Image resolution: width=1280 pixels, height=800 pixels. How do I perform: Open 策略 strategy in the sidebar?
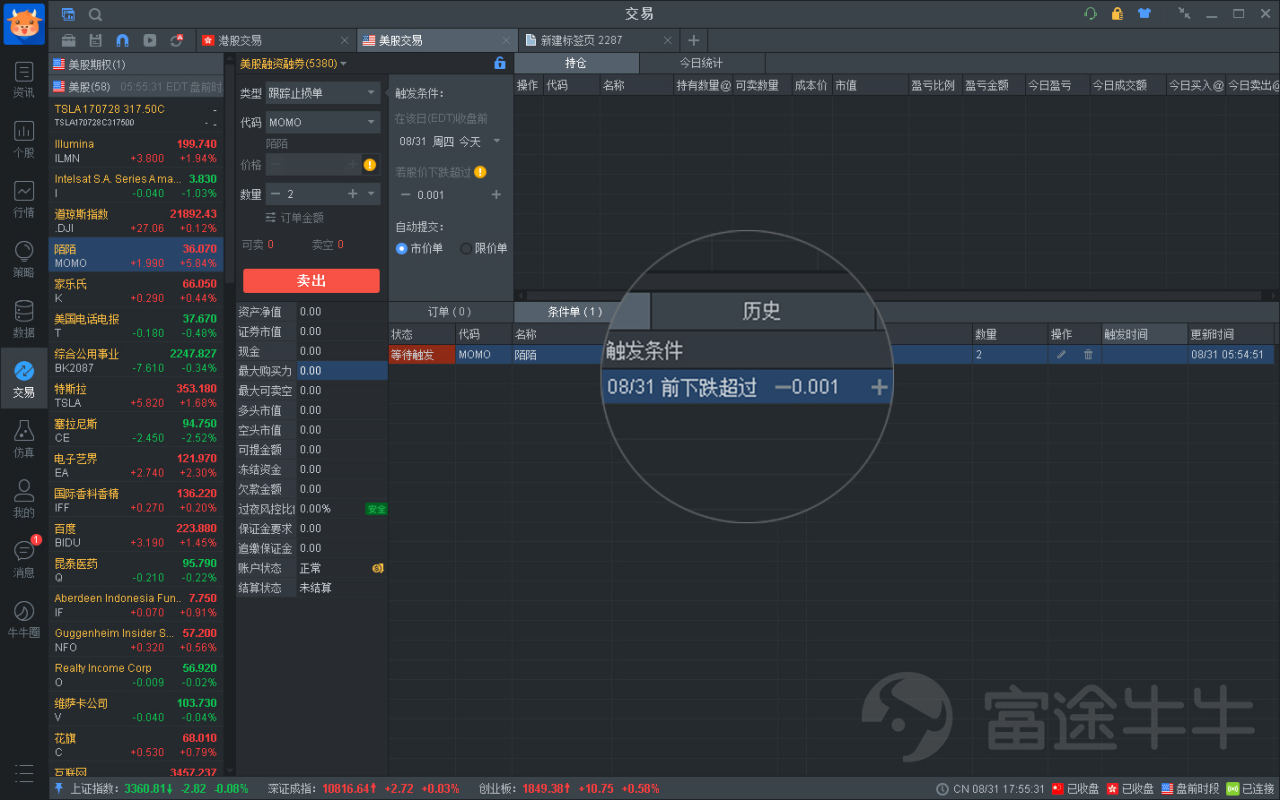(24, 259)
